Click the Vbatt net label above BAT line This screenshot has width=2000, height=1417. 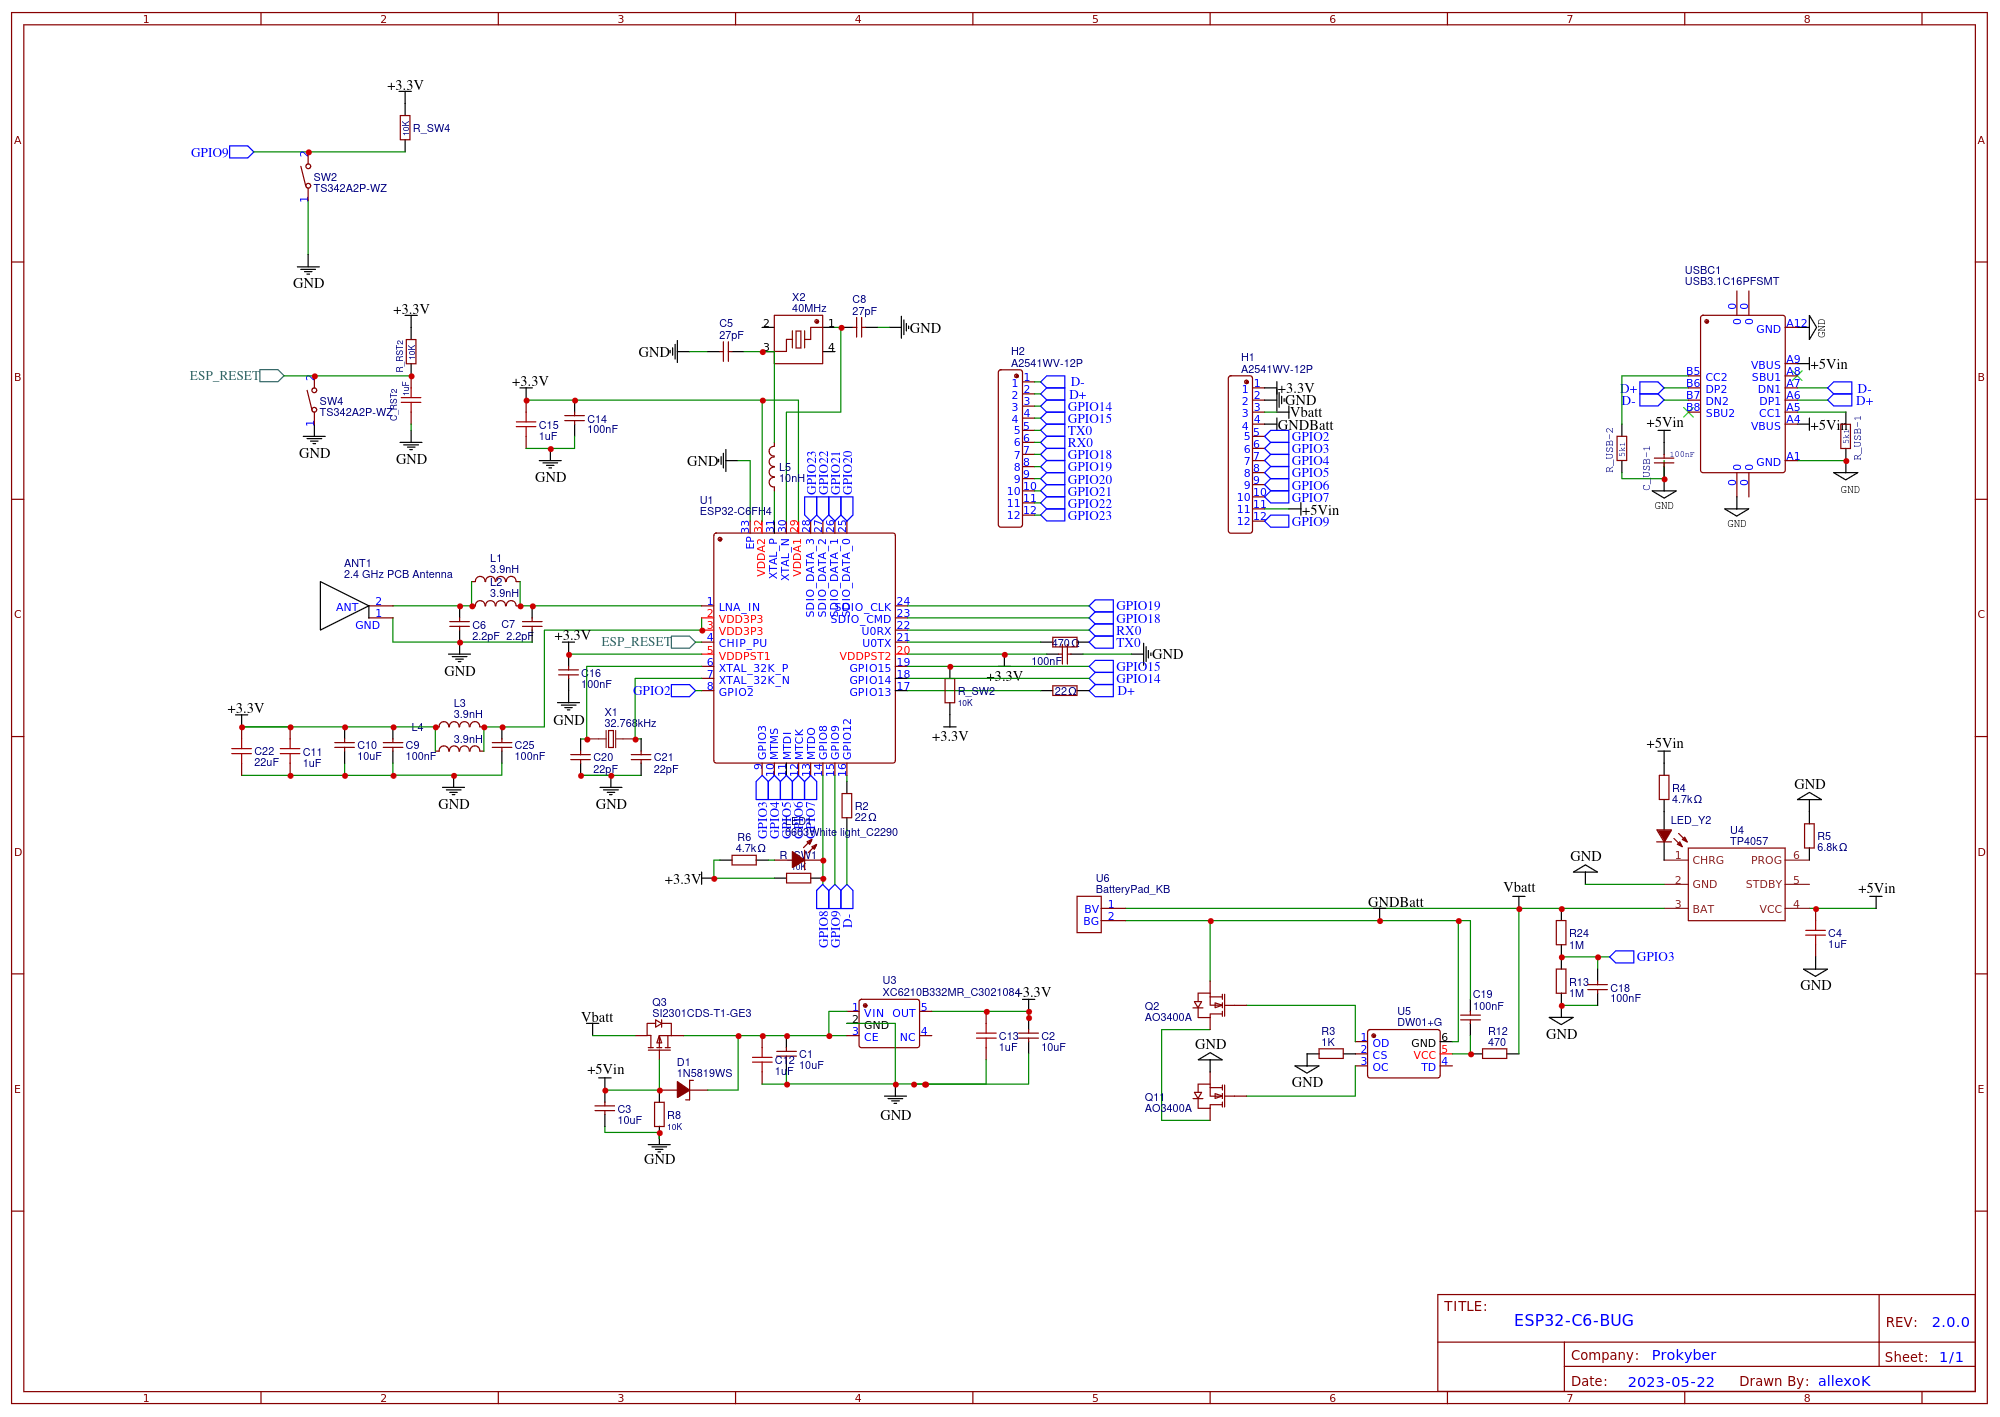[x=1519, y=887]
